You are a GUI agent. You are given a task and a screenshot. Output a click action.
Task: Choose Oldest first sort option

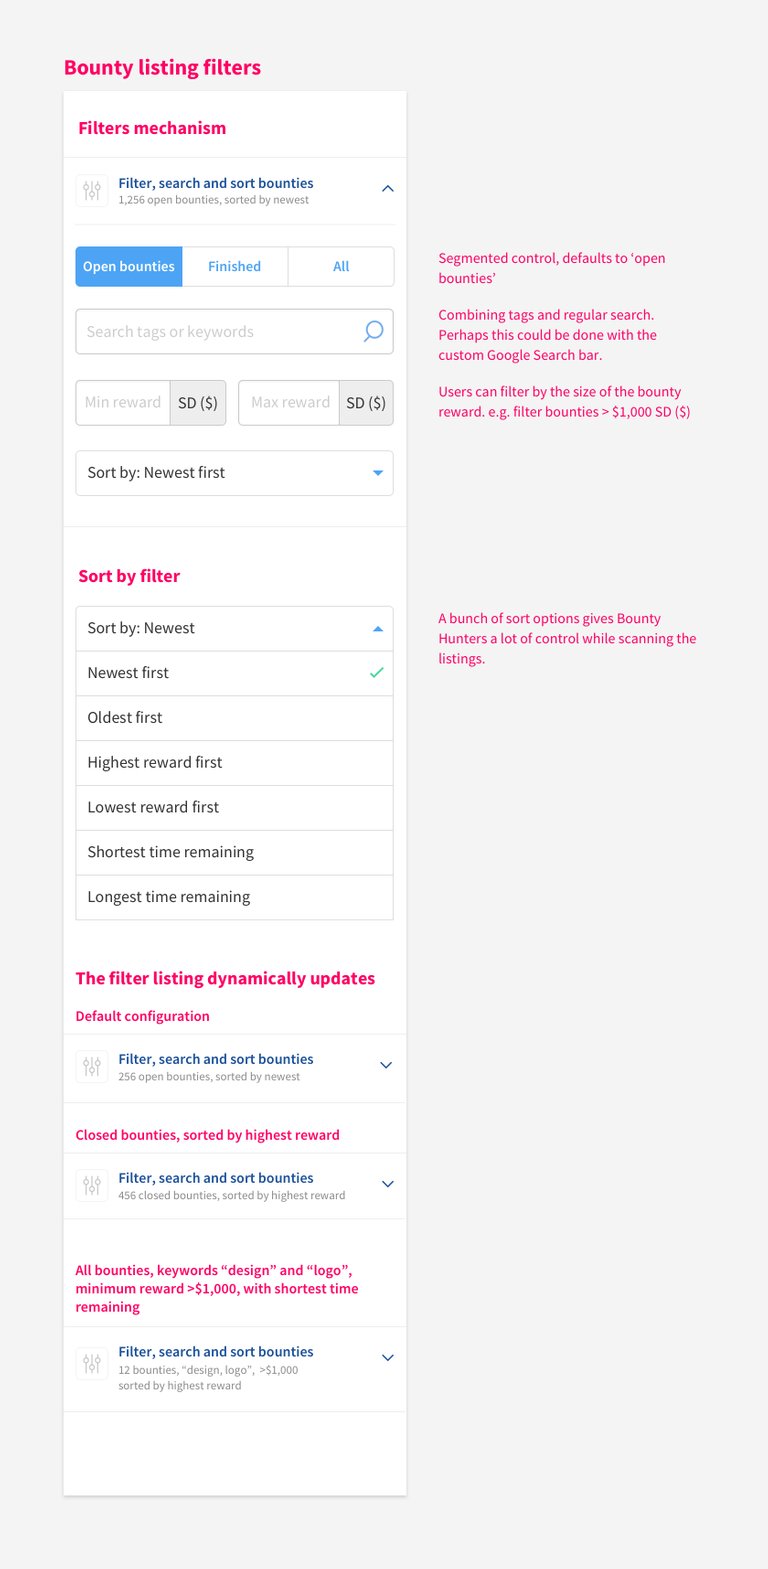[x=234, y=718]
